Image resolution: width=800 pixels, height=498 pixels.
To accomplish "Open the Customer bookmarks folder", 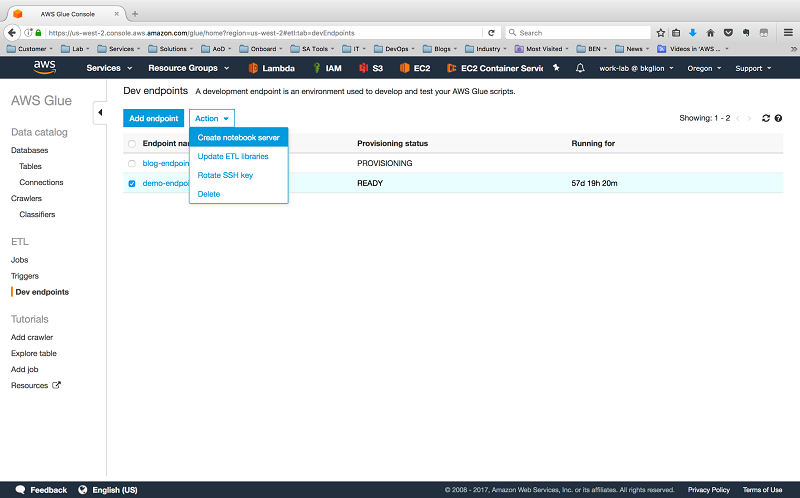I will [29, 49].
